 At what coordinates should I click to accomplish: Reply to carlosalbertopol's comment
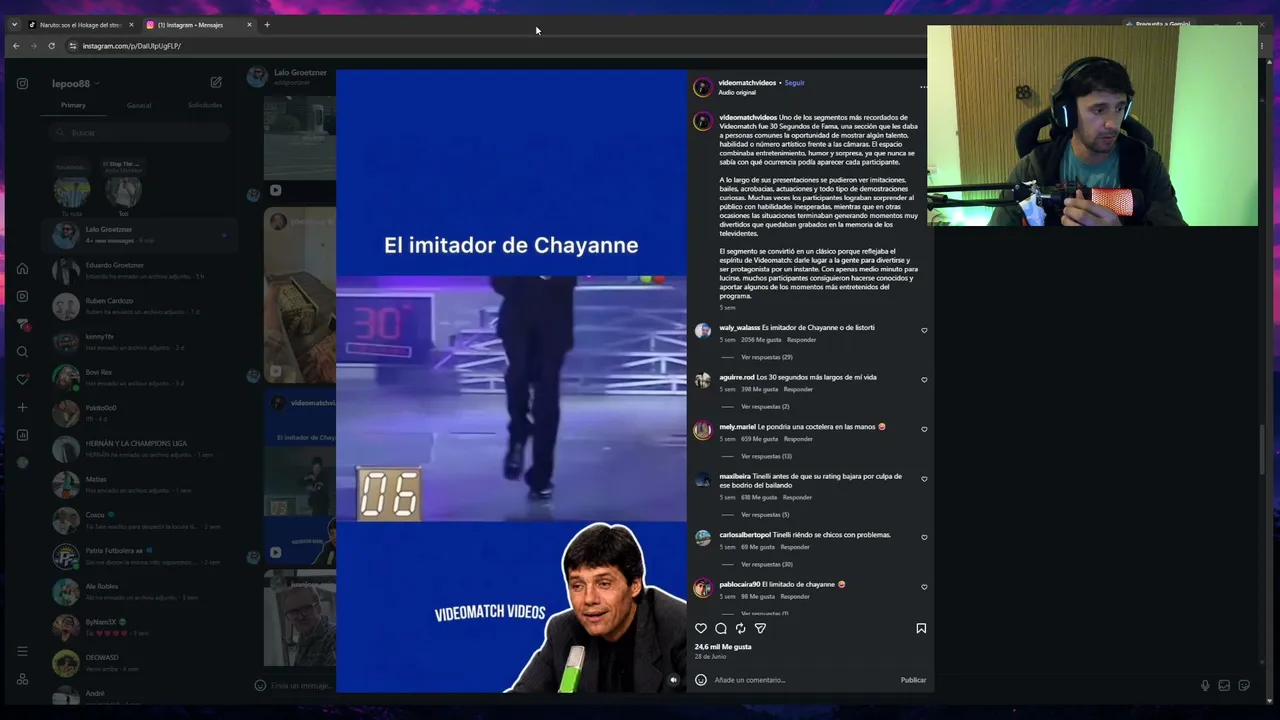pos(795,547)
